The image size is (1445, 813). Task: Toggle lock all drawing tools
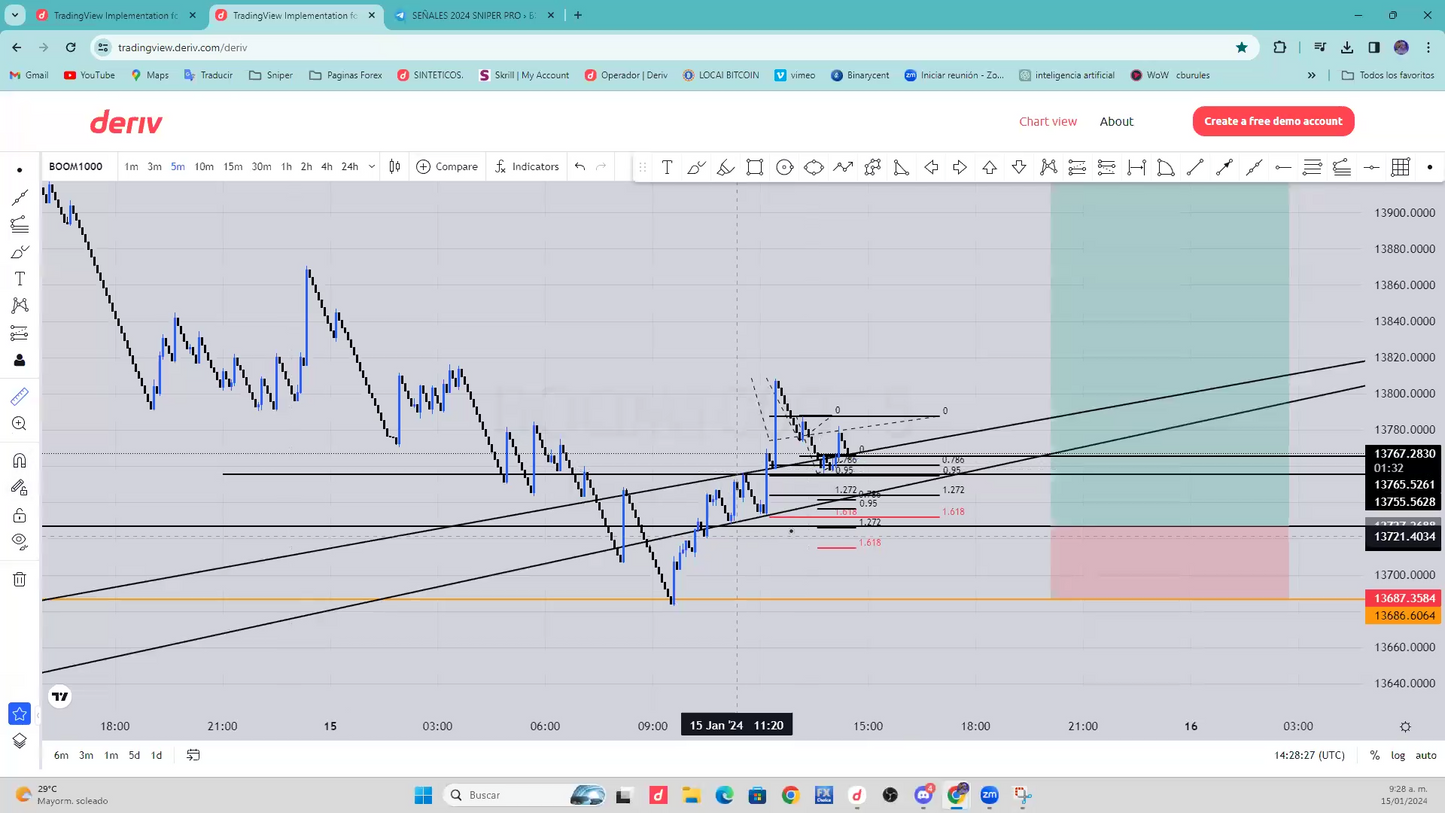(x=19, y=516)
